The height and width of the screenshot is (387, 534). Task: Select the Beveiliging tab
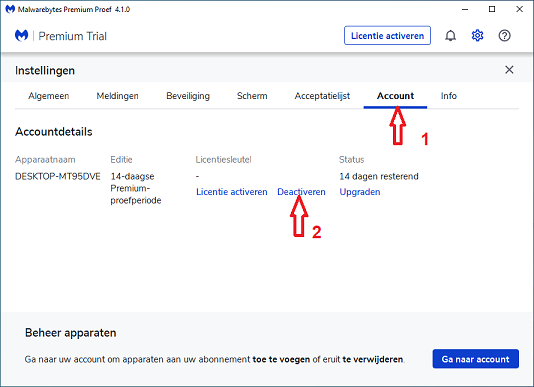pos(188,96)
